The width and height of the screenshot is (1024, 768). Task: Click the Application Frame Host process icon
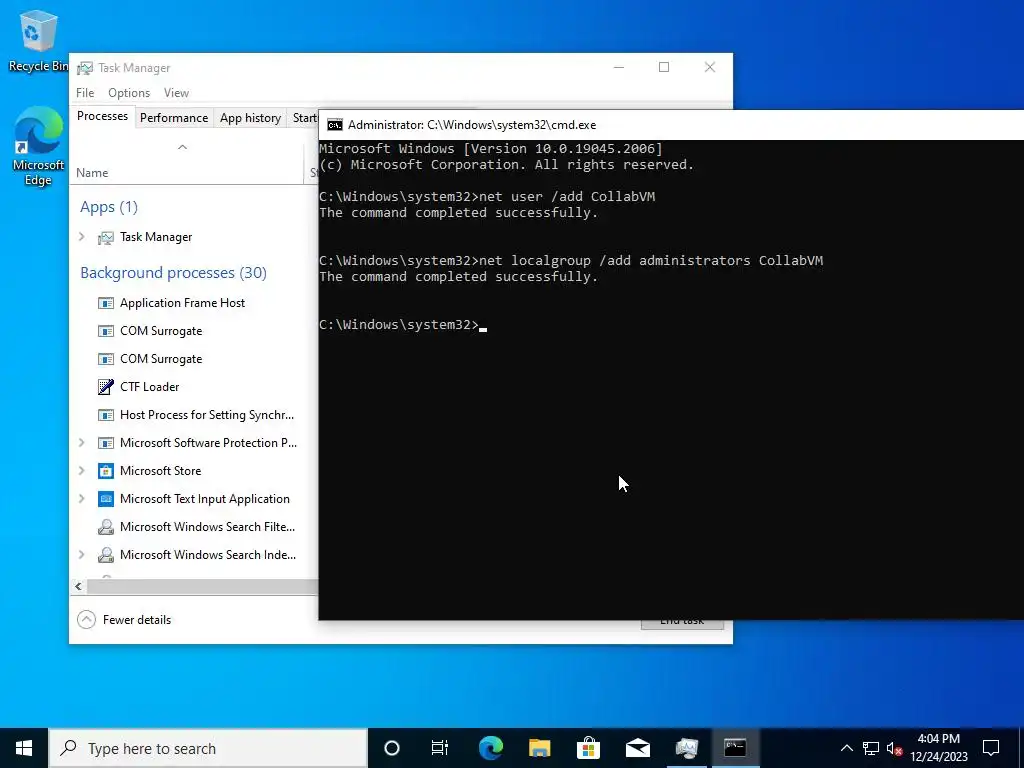click(106, 303)
